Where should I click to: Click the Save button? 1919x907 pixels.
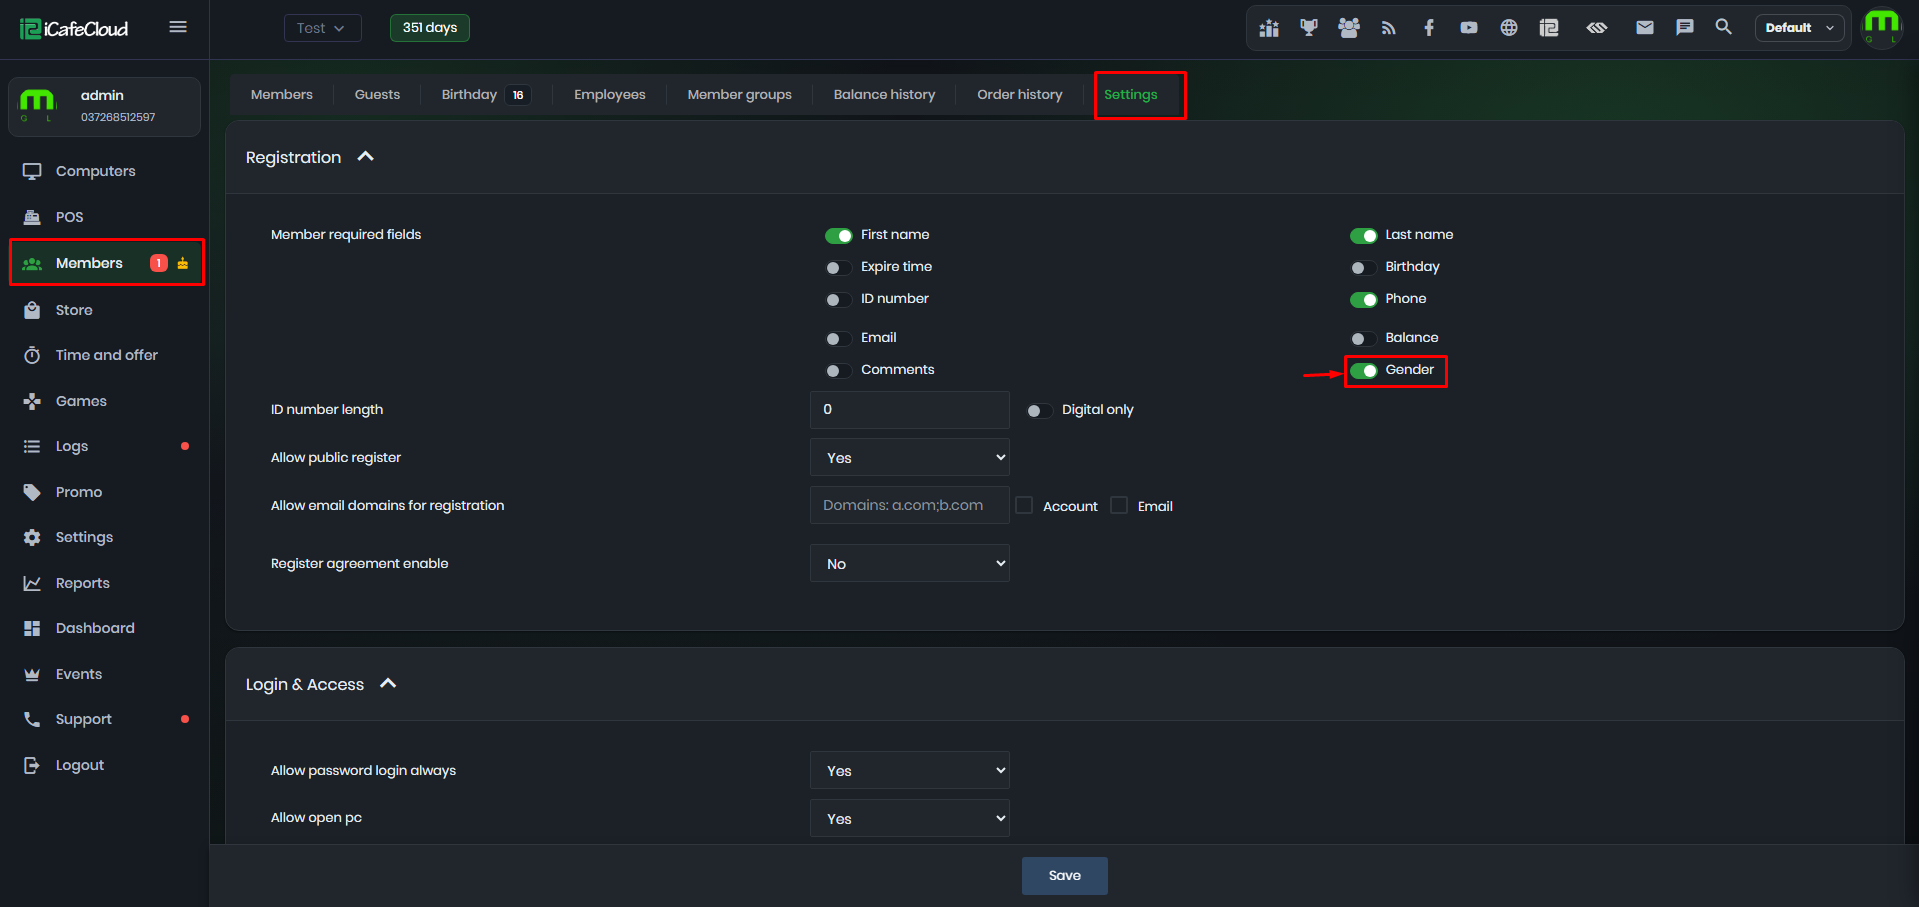(x=1064, y=875)
